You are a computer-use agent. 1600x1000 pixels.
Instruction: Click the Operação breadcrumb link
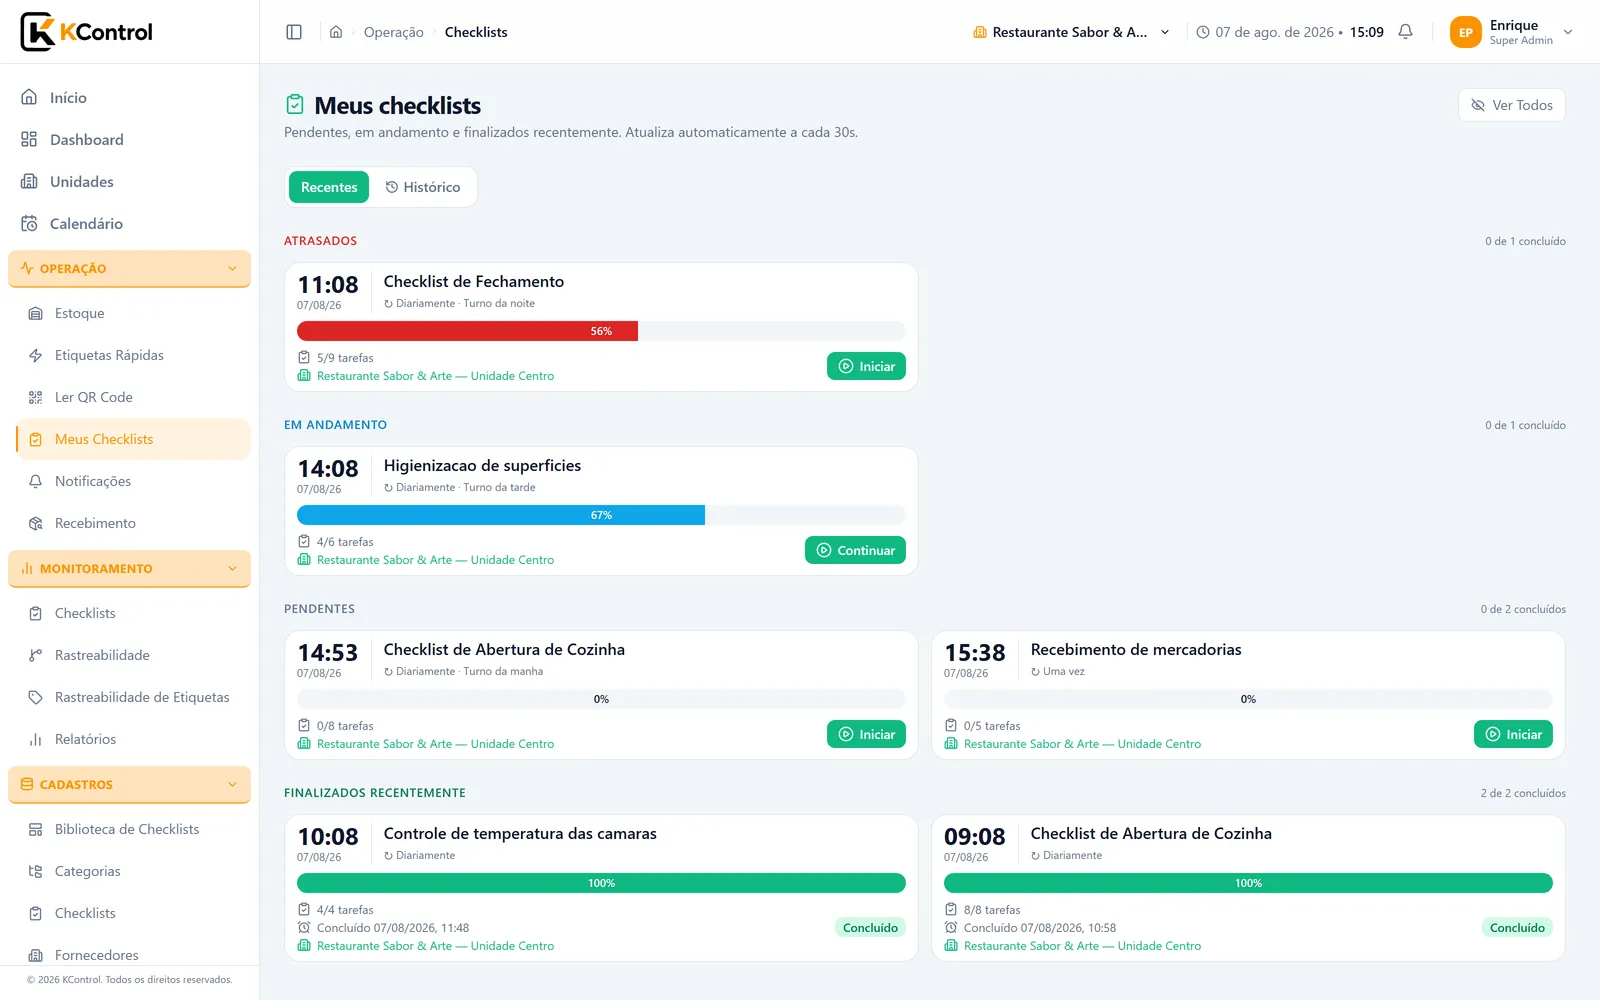tap(394, 32)
